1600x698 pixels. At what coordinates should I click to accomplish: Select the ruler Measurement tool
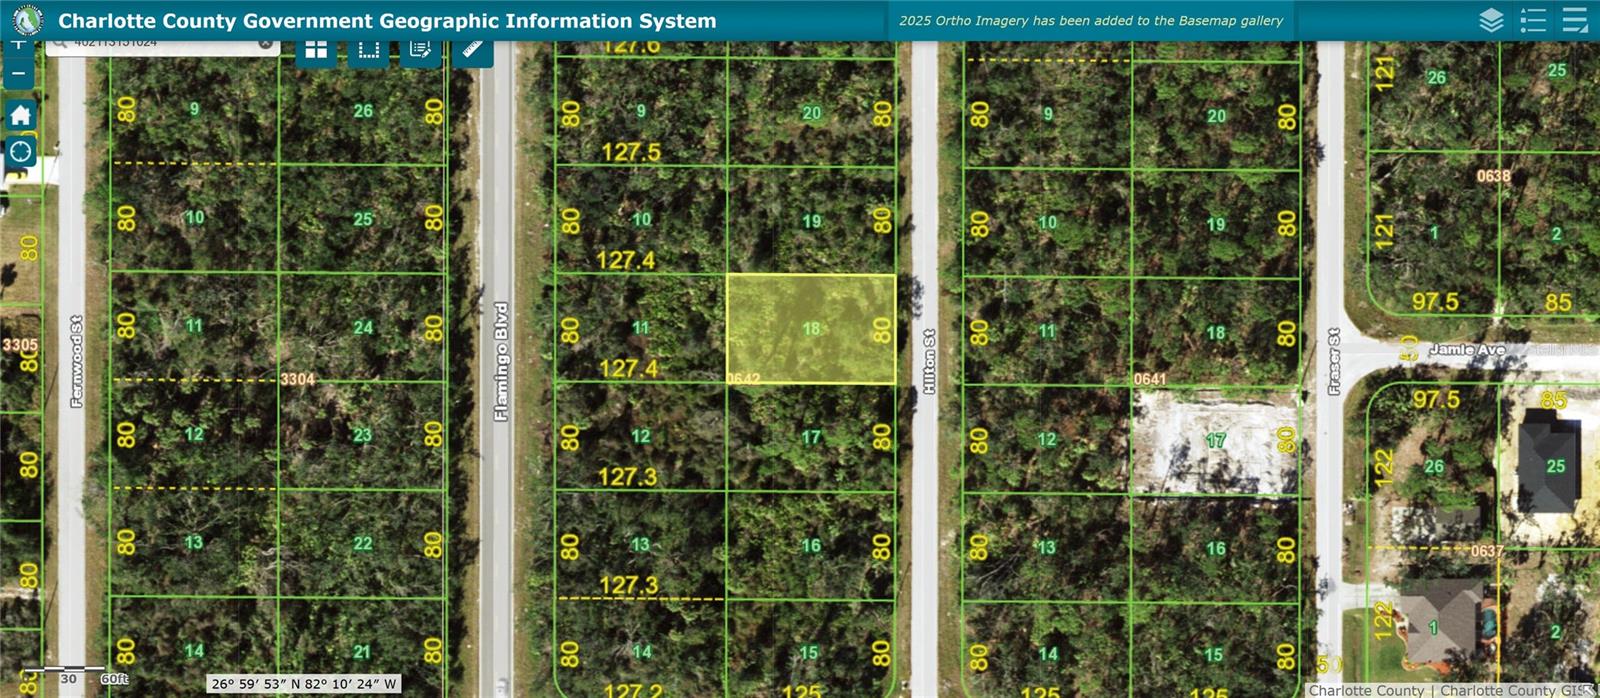tap(473, 50)
